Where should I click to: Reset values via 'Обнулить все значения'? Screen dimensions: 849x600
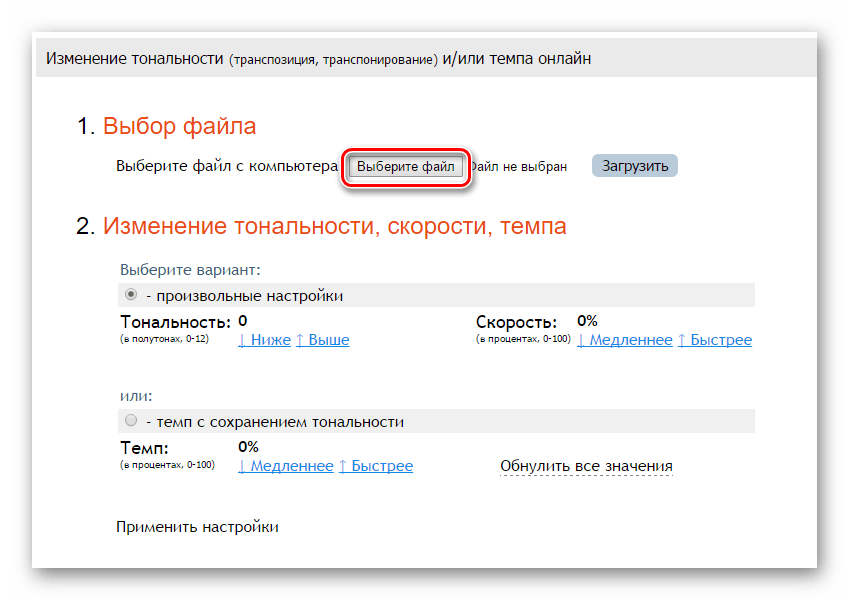(x=586, y=466)
